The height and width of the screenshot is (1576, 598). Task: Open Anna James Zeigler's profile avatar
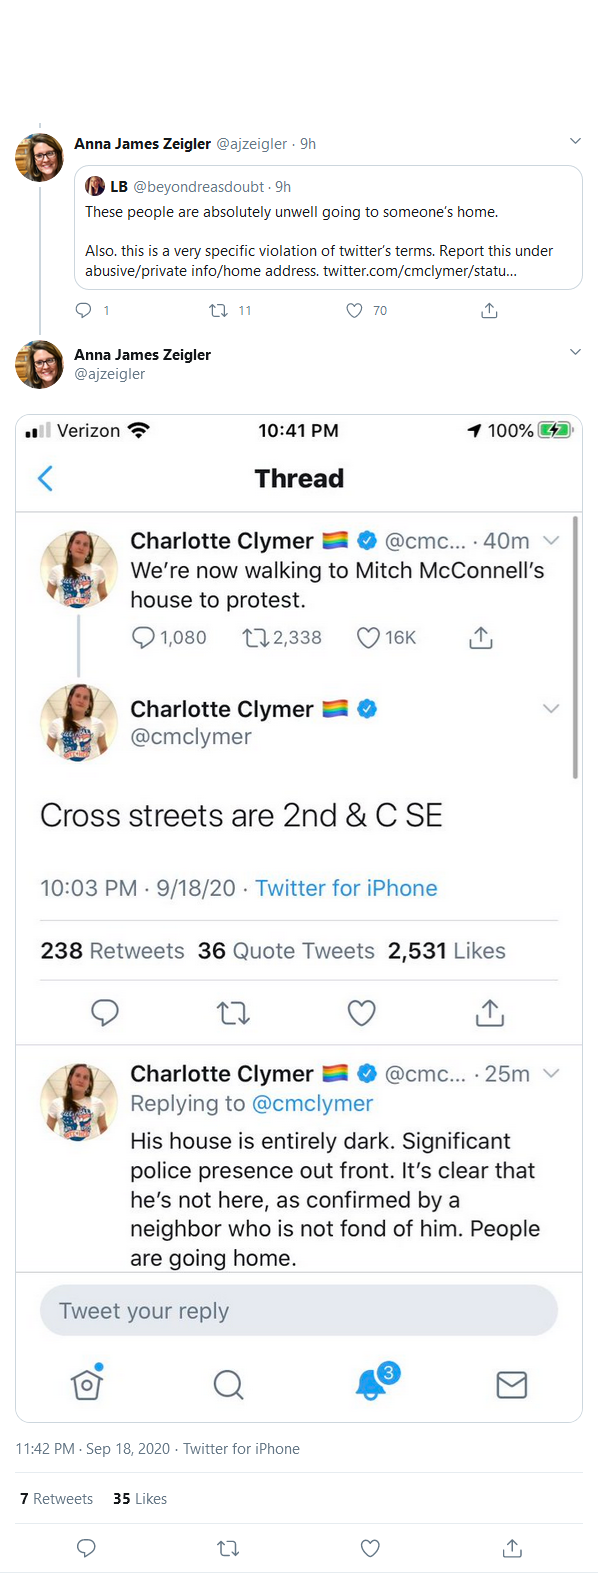(39, 157)
